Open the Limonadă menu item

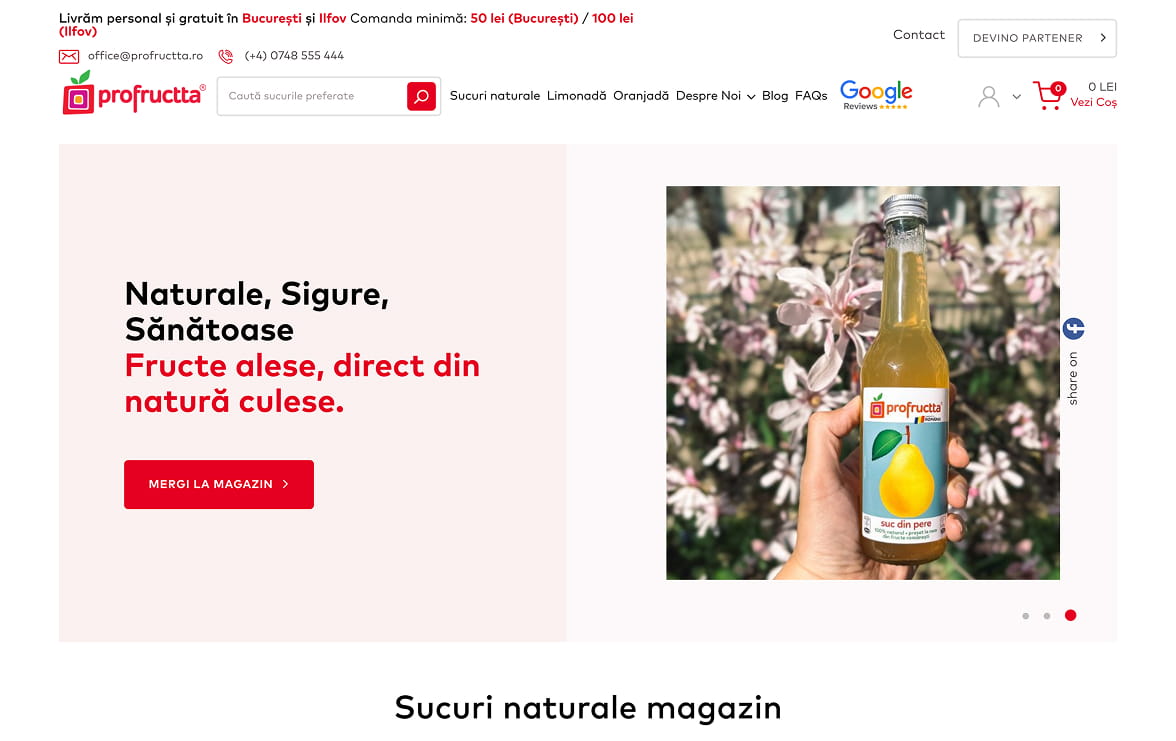click(576, 96)
